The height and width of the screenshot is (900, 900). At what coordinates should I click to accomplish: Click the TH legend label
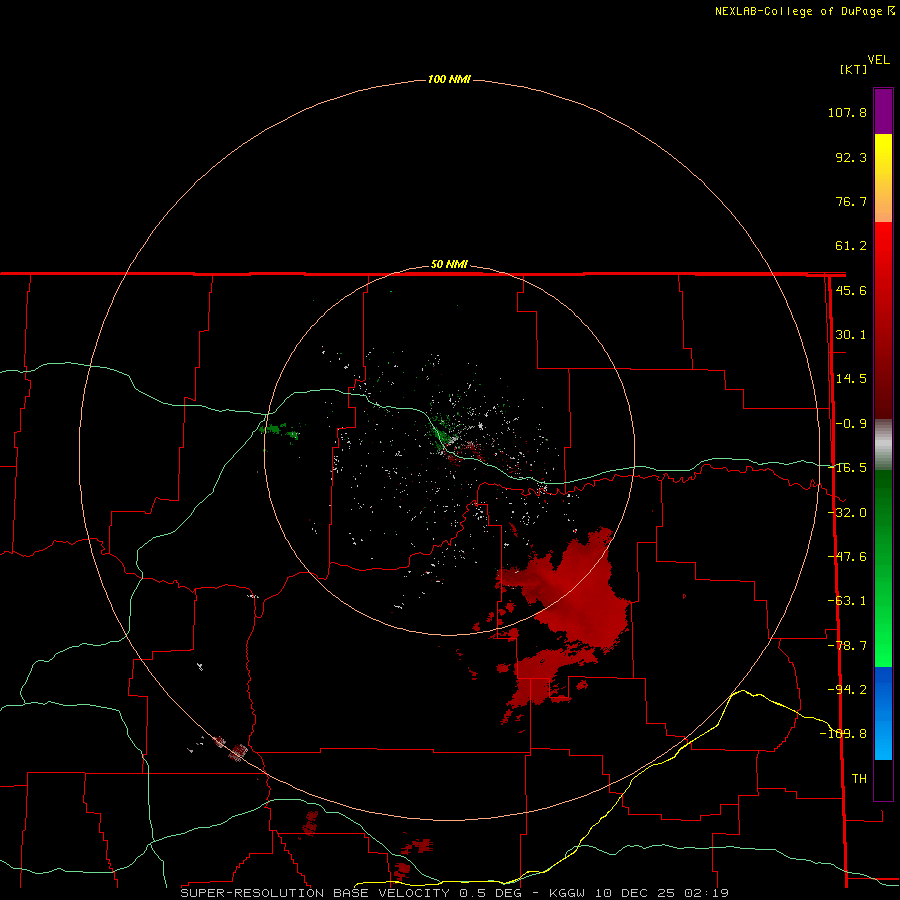859,778
